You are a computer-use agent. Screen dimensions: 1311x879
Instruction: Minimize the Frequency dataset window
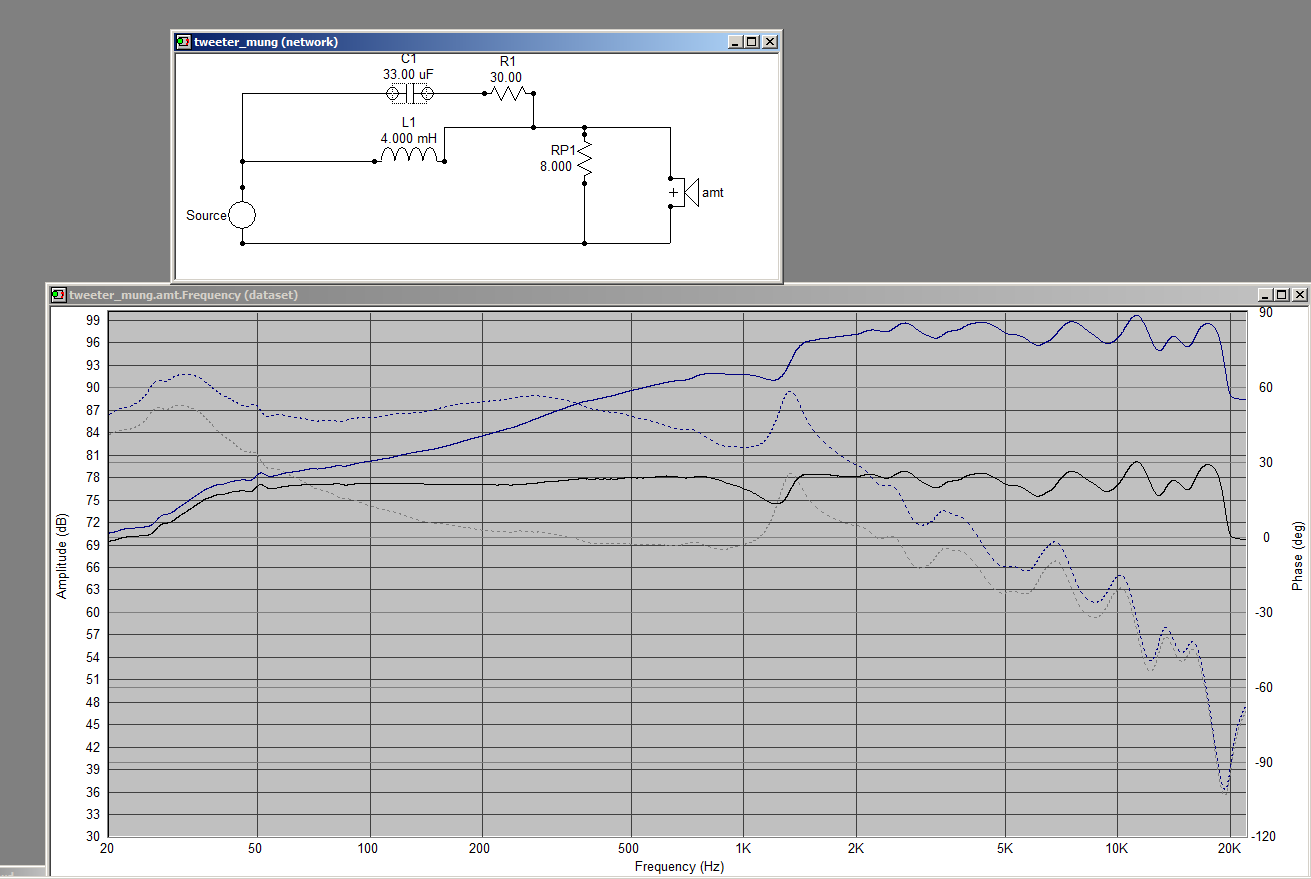tap(1265, 295)
